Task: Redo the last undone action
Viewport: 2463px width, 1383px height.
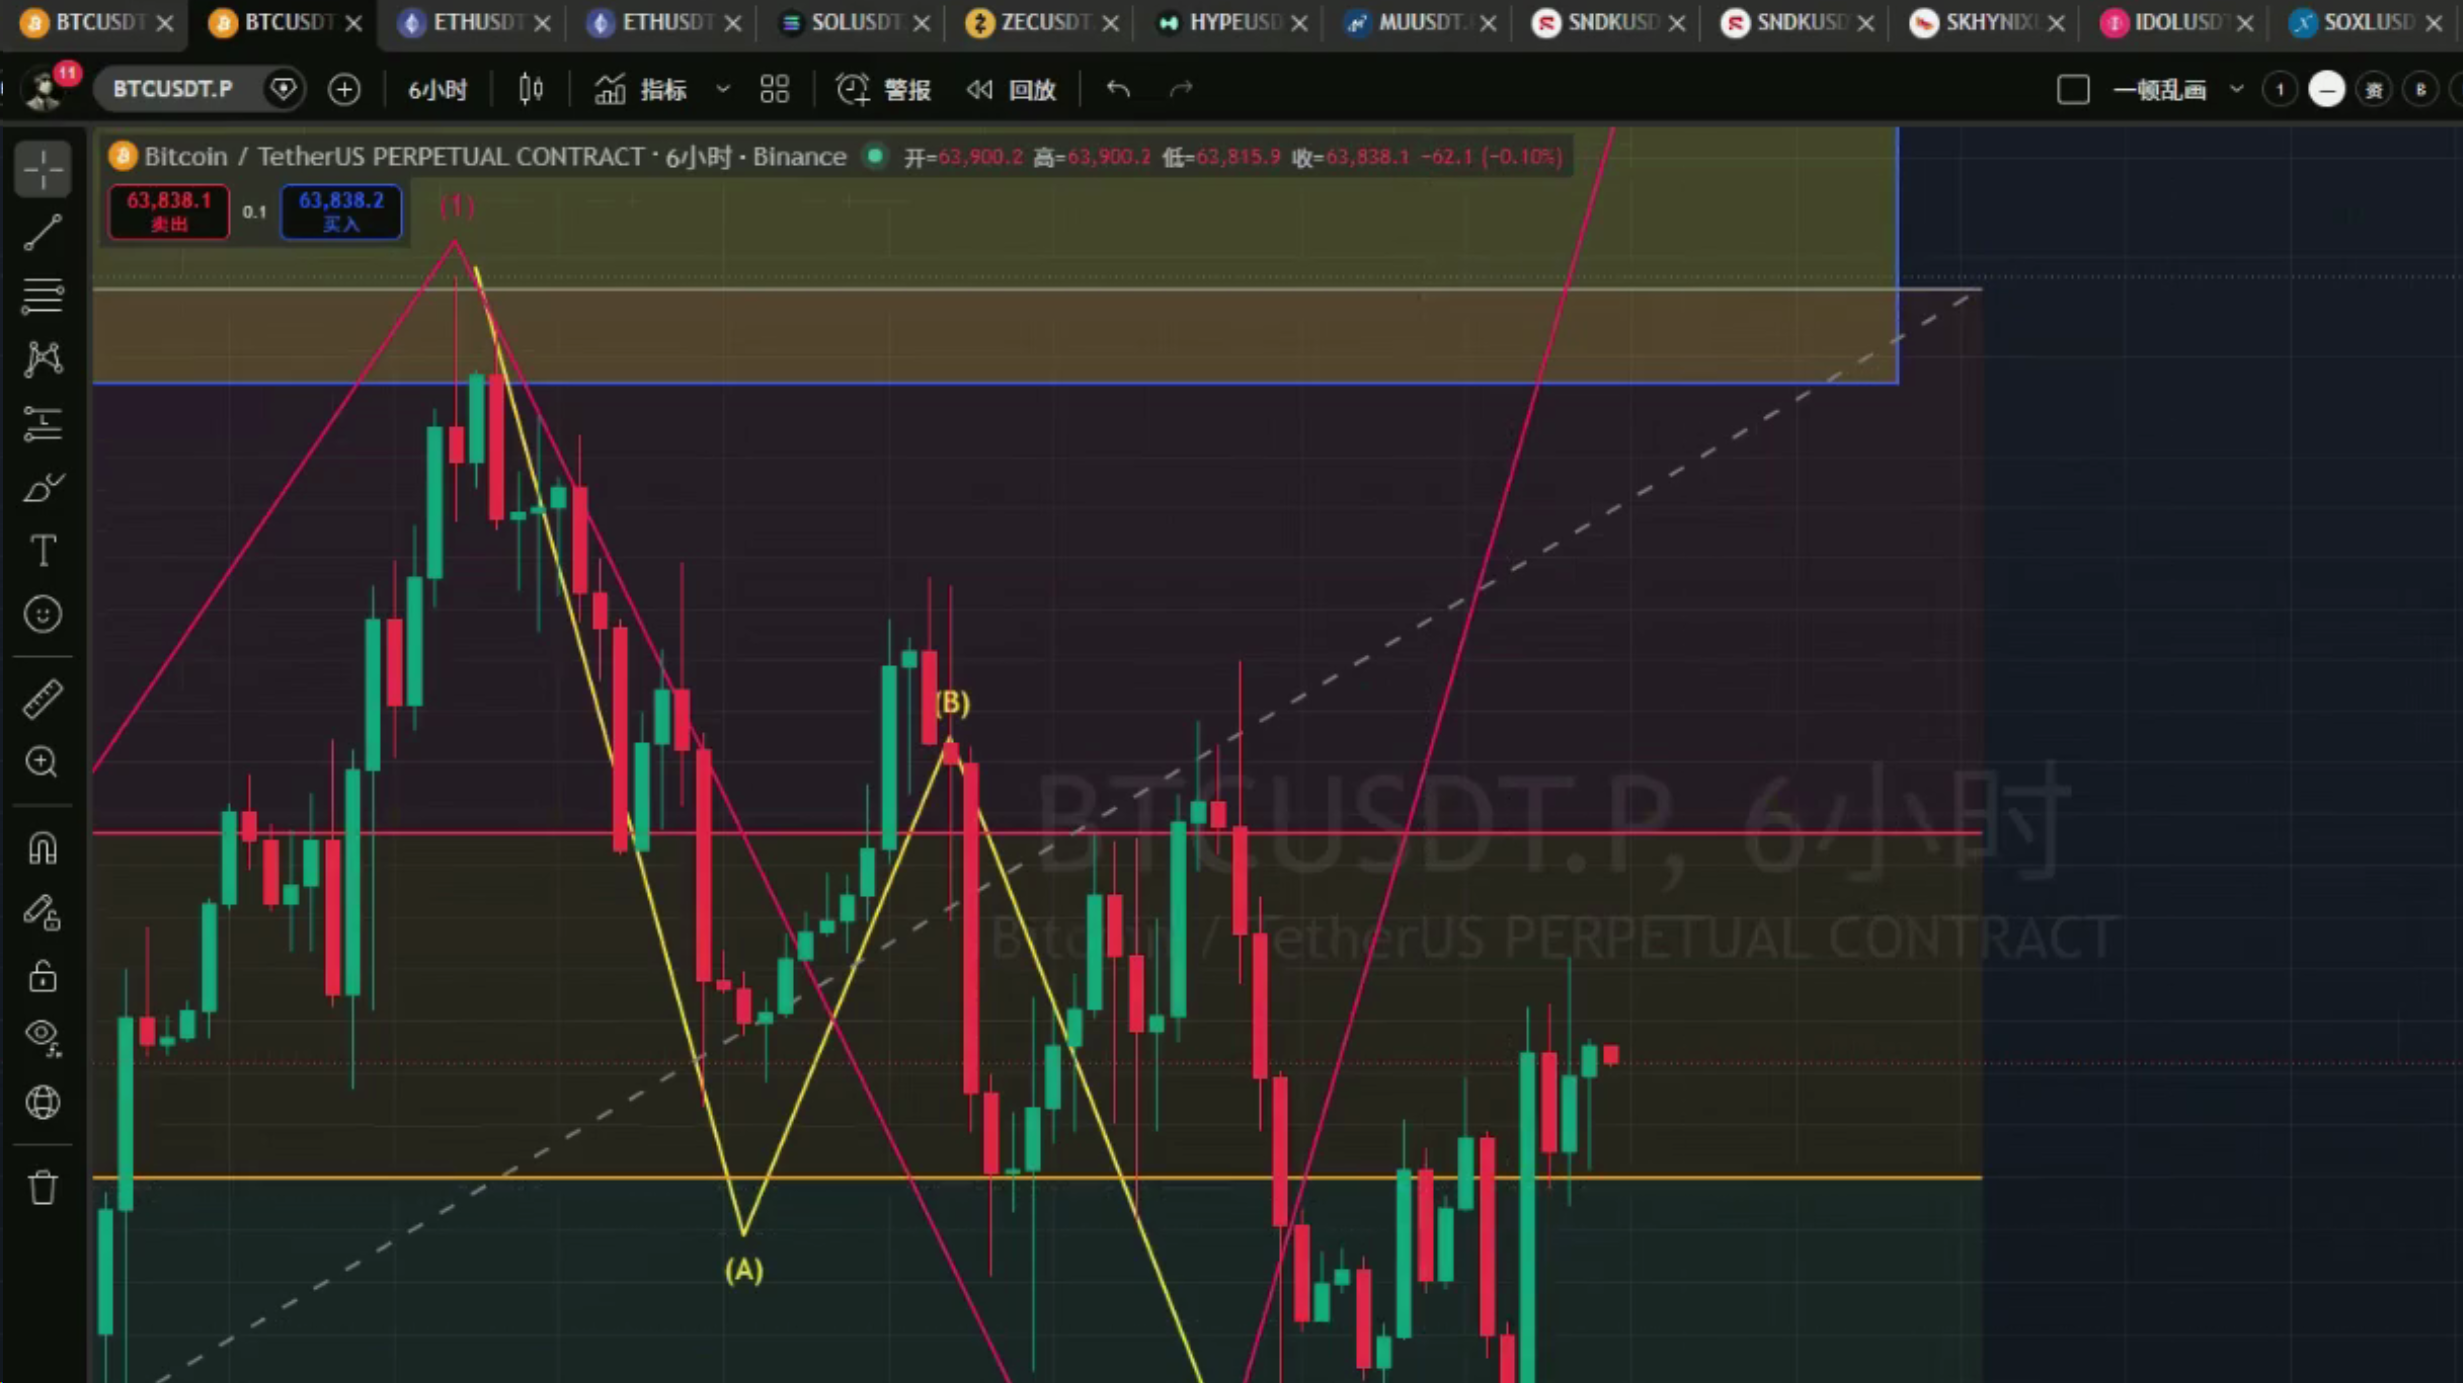Action: (x=1181, y=89)
